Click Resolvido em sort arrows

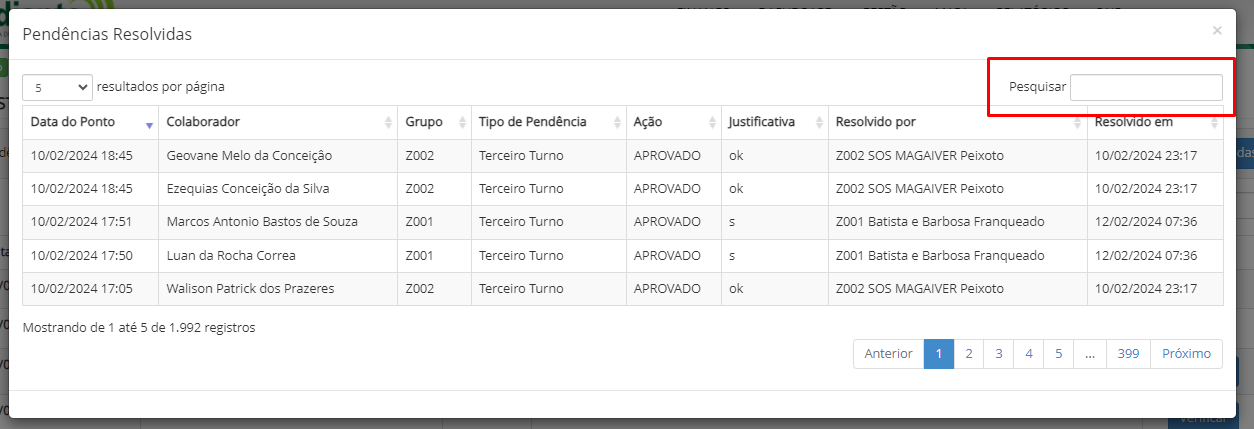[x=1214, y=122]
